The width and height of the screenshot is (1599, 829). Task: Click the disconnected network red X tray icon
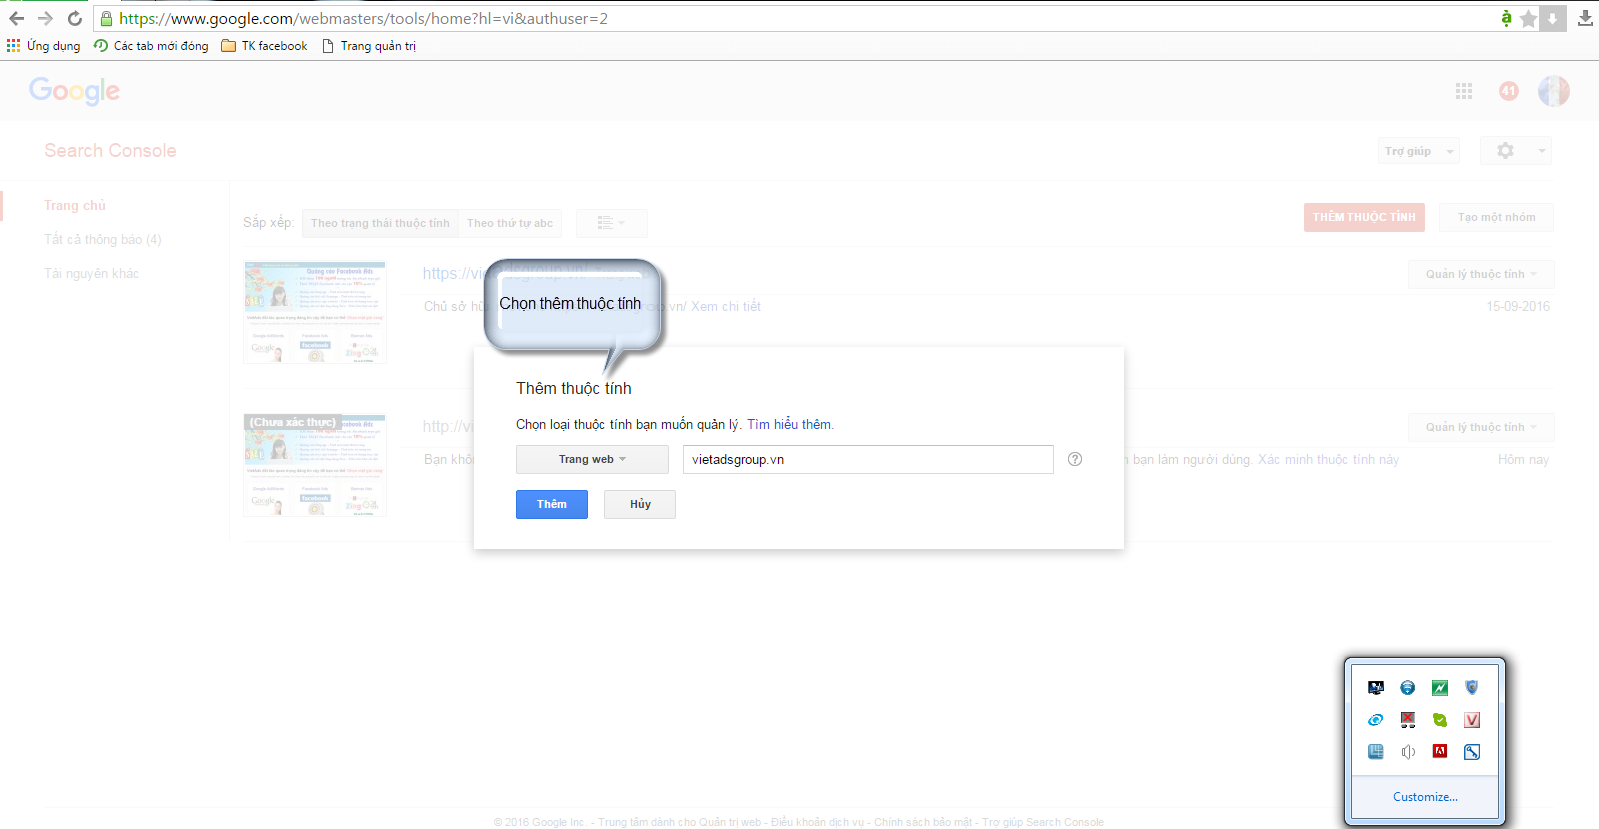click(1408, 720)
